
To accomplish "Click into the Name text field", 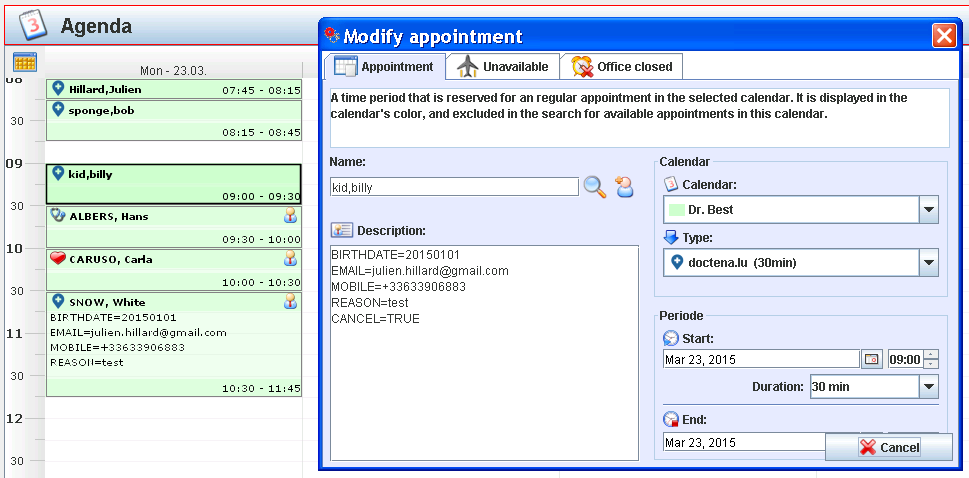I will point(454,186).
